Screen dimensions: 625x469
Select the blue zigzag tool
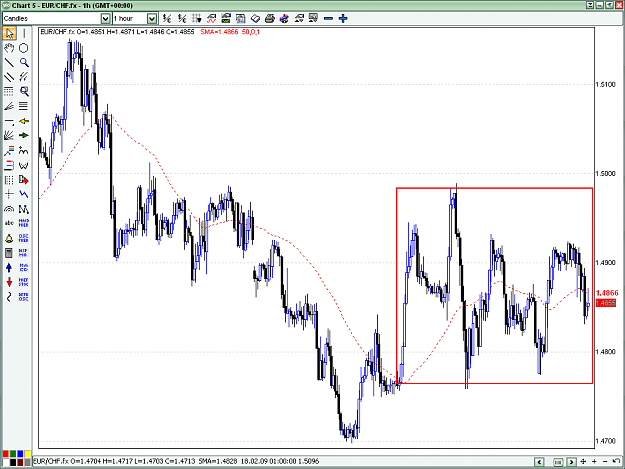click(24, 194)
